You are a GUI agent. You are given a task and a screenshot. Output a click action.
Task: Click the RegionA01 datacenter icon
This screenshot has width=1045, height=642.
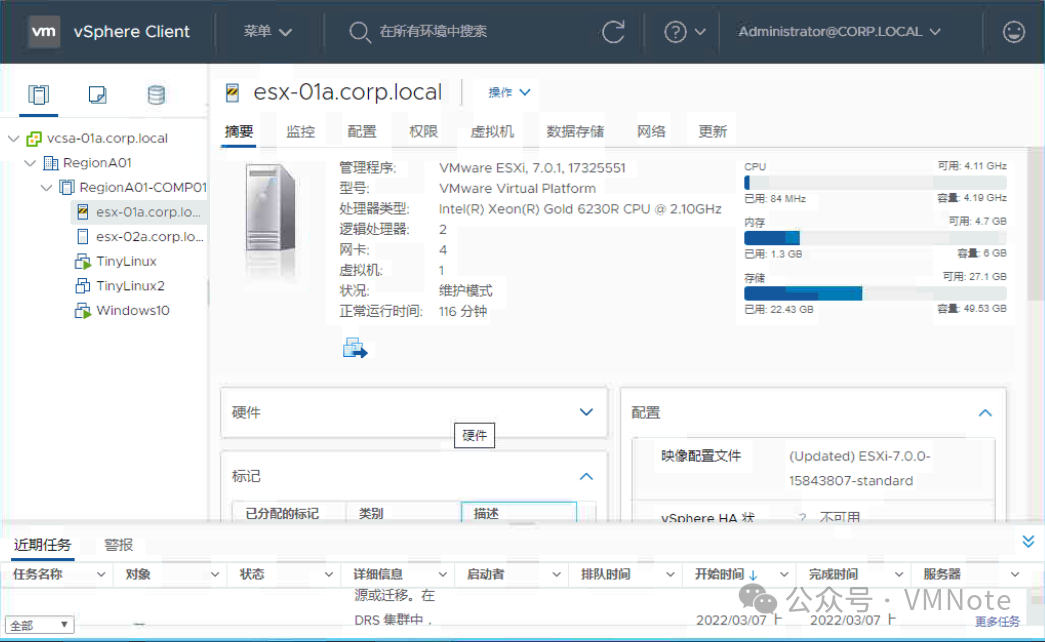click(x=51, y=163)
